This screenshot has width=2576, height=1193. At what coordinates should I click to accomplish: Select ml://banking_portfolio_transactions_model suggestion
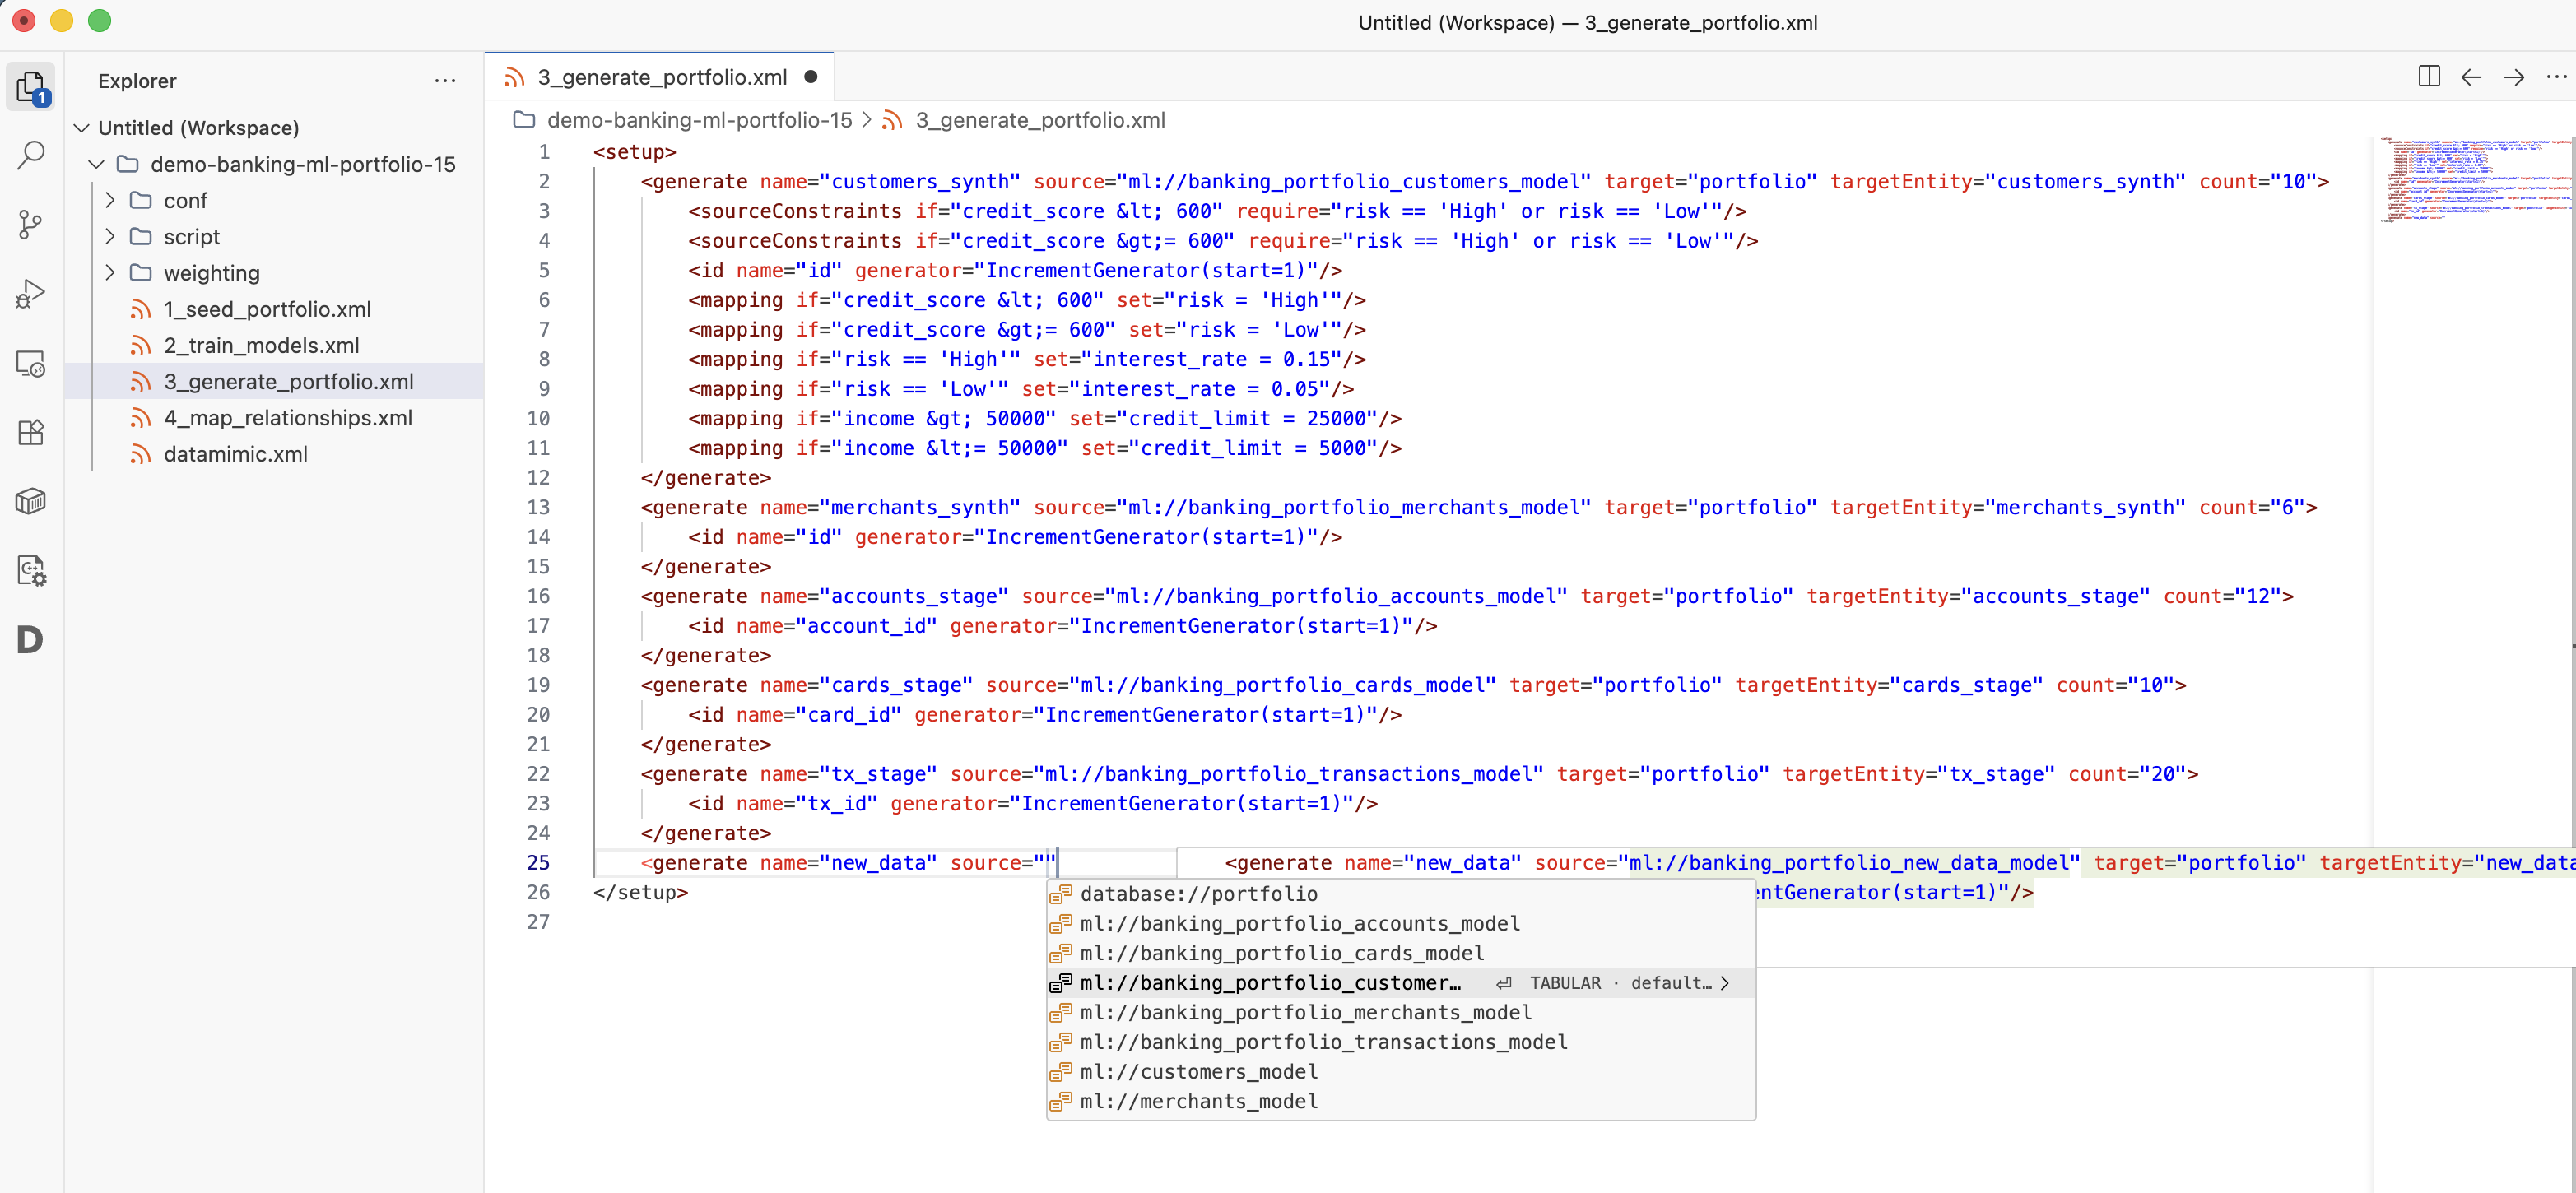coord(1401,1042)
